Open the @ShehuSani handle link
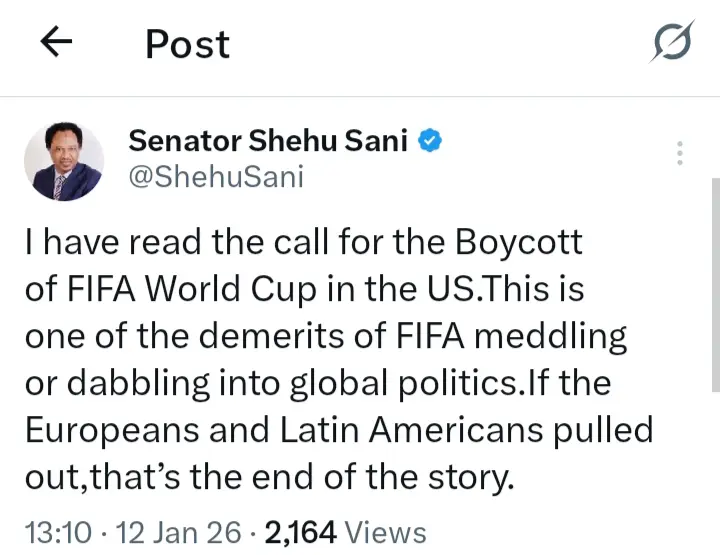The image size is (720, 555). pyautogui.click(x=215, y=177)
